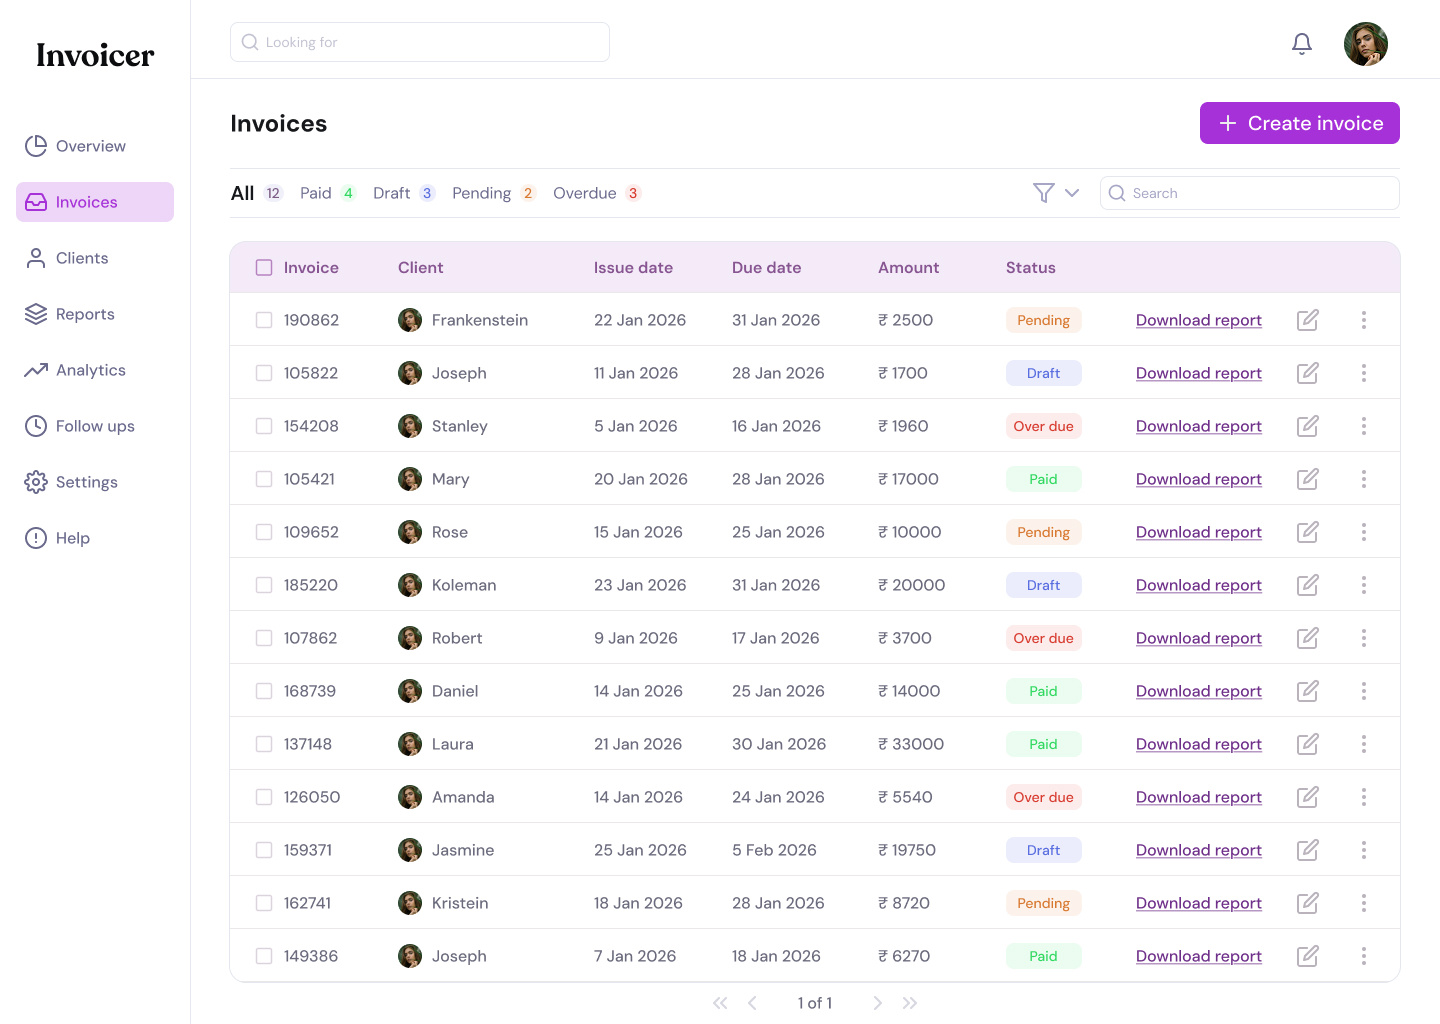Check the checkbox for invoice 105421
The image size is (1440, 1024).
pos(264,479)
